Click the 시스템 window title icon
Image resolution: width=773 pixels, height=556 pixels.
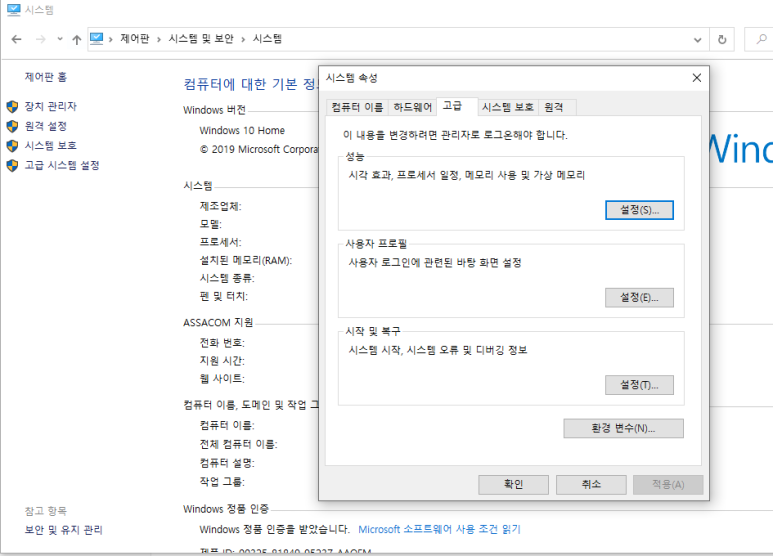point(14,10)
